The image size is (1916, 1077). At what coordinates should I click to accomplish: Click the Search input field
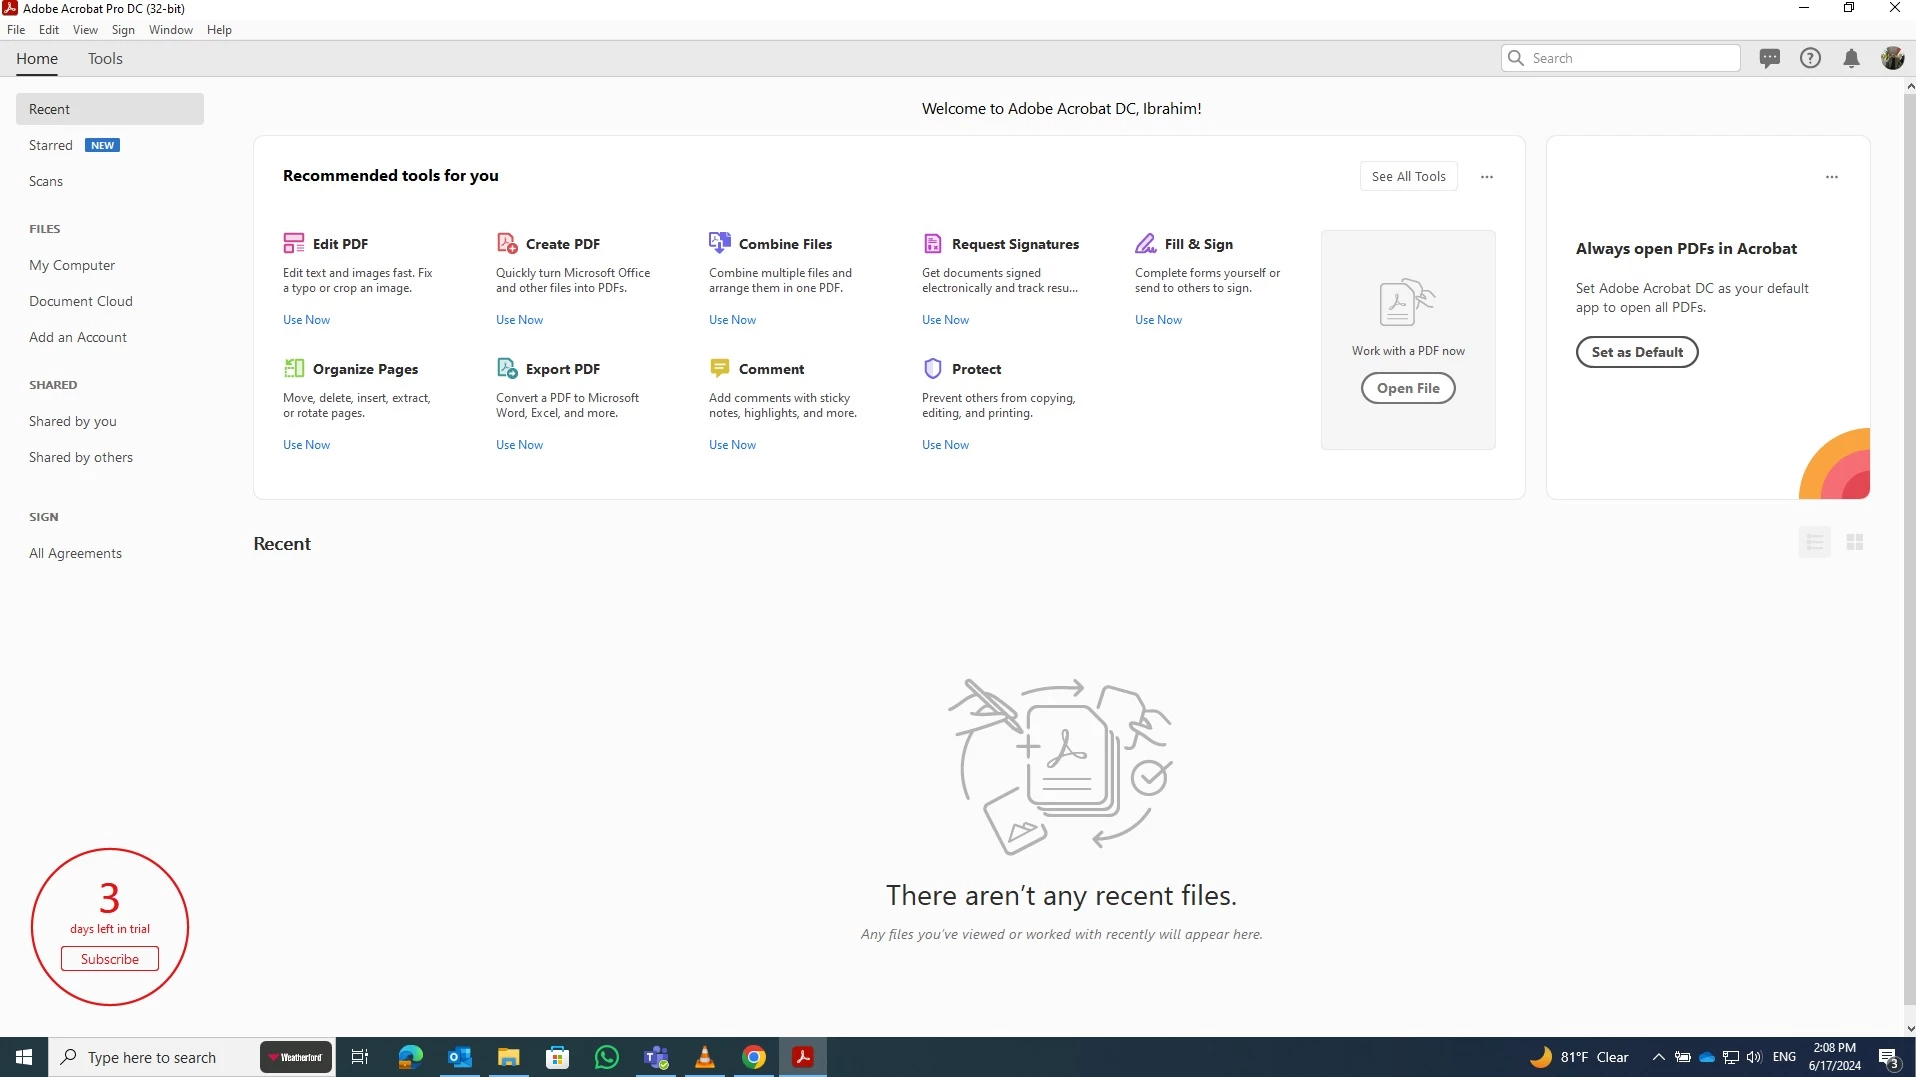click(x=1620, y=58)
